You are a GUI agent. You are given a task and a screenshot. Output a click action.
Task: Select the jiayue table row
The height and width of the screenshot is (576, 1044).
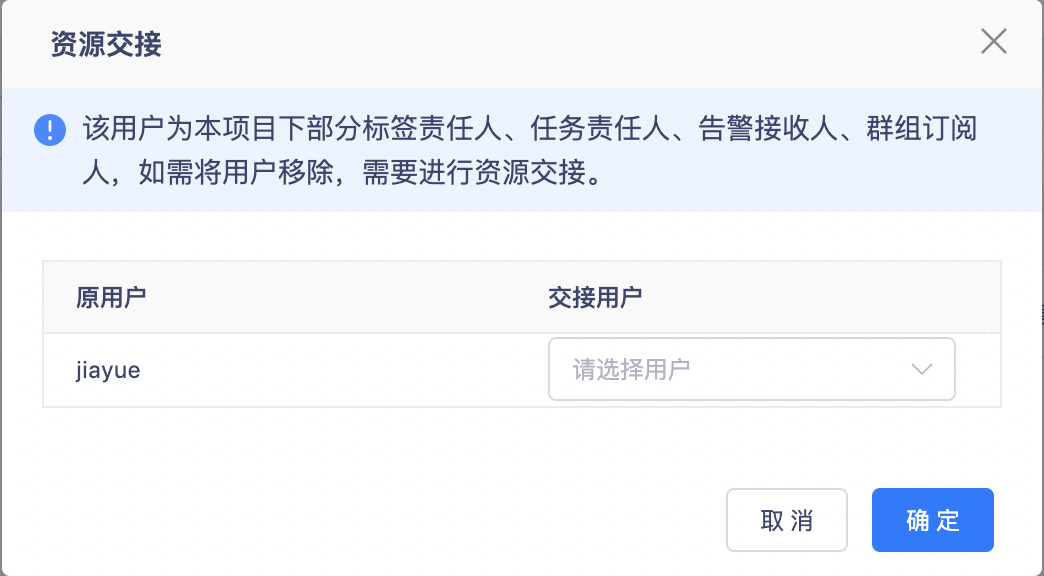coord(521,370)
